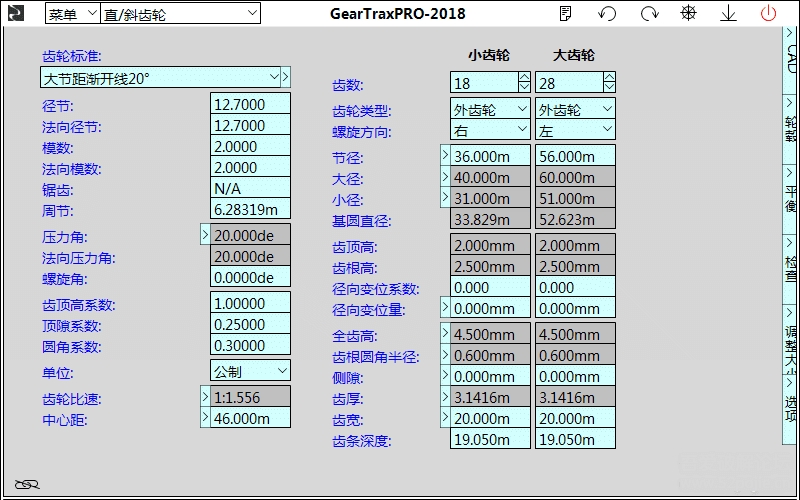Click arrow next to 节径 field
This screenshot has height=500, width=800.
(x=445, y=155)
